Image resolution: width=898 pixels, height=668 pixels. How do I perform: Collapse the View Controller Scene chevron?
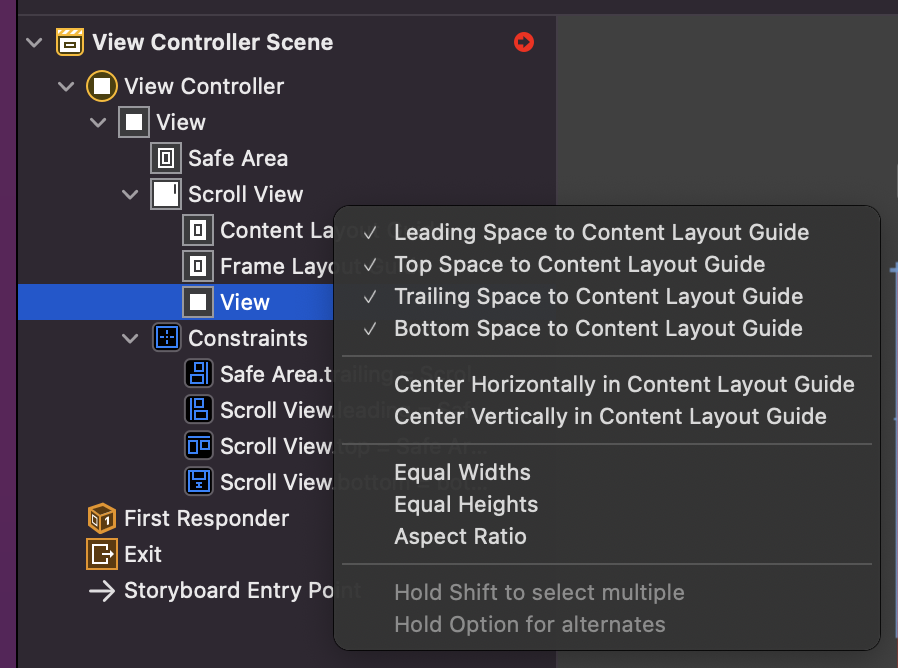click(34, 42)
